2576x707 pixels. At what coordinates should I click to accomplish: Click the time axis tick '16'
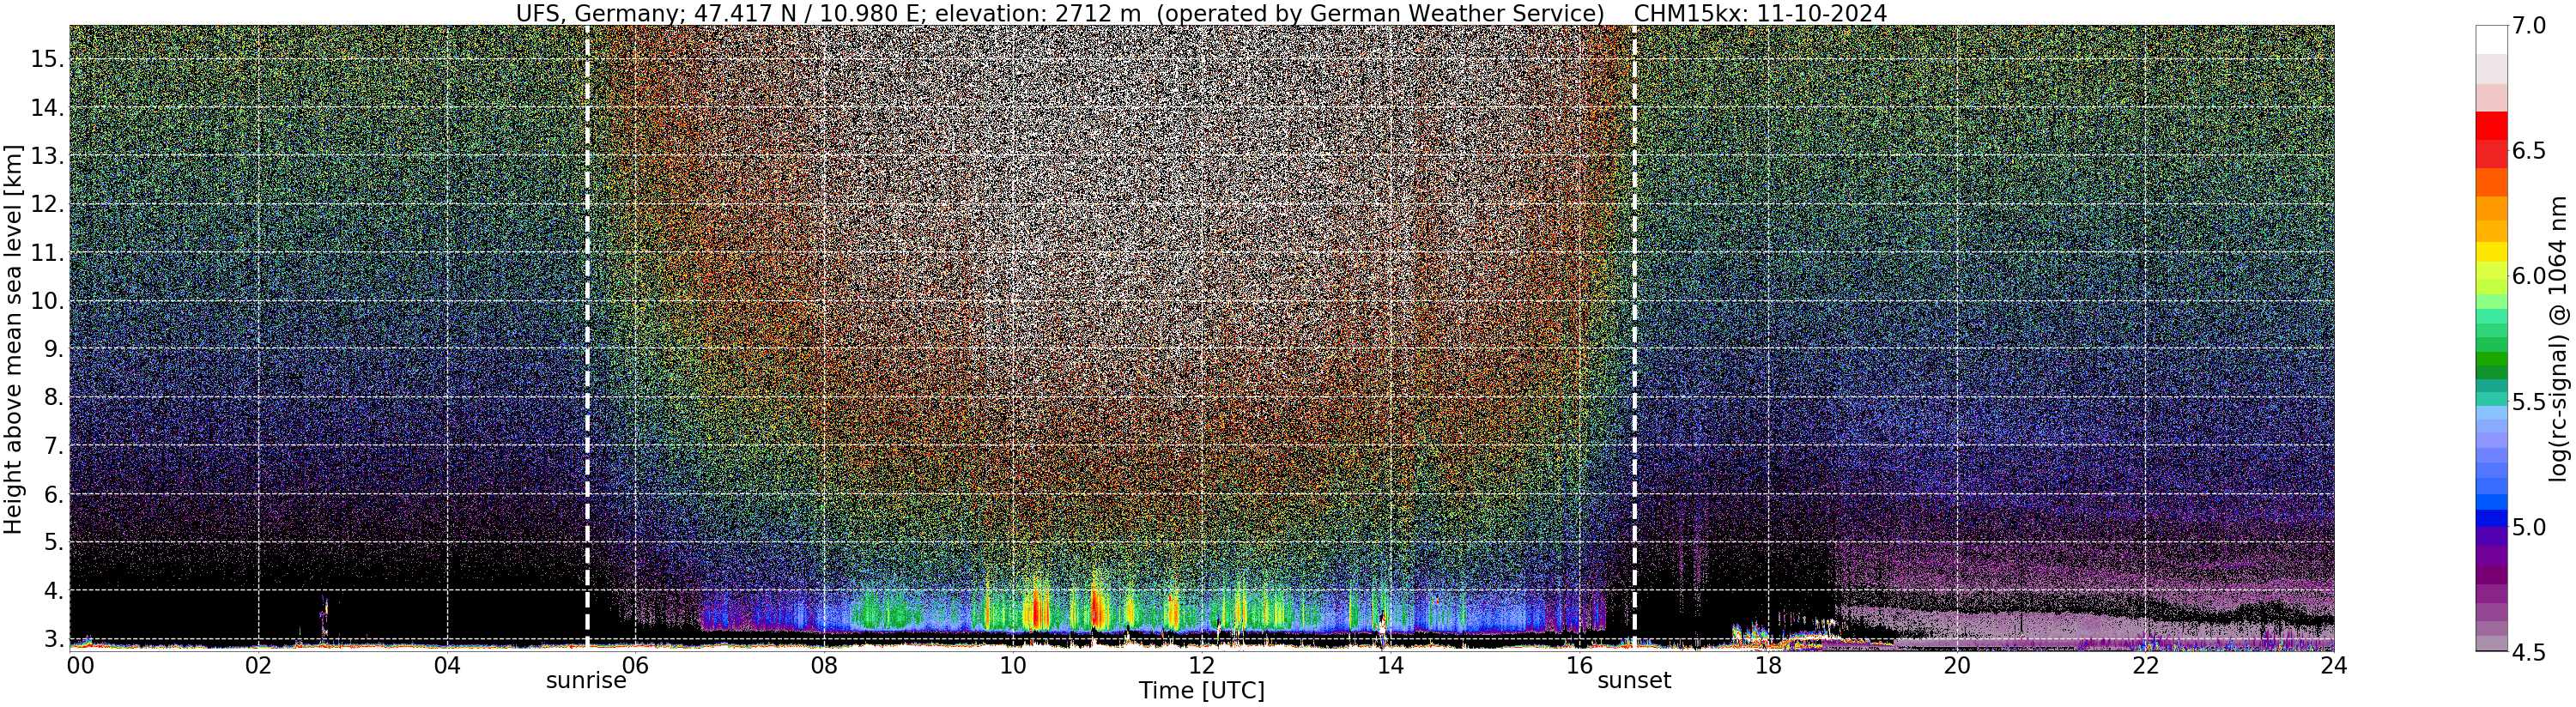(x=1579, y=665)
